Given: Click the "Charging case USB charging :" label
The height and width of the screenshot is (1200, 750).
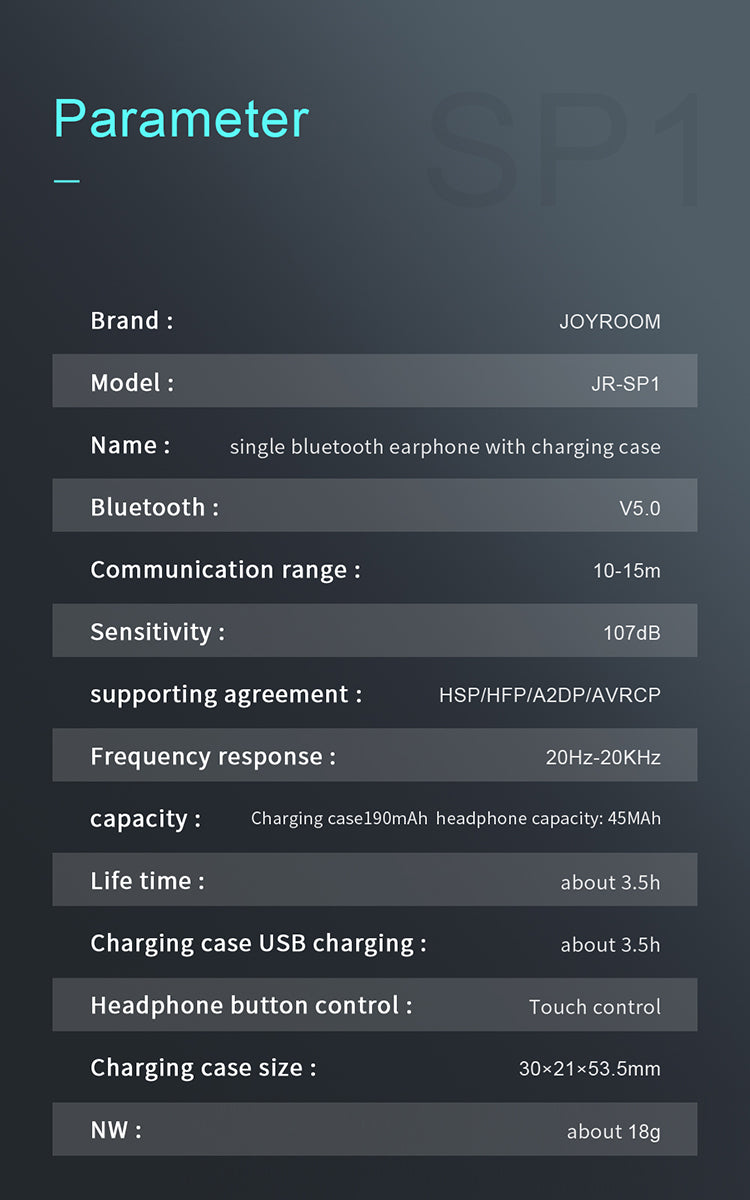Looking at the screenshot, I should pyautogui.click(x=258, y=943).
